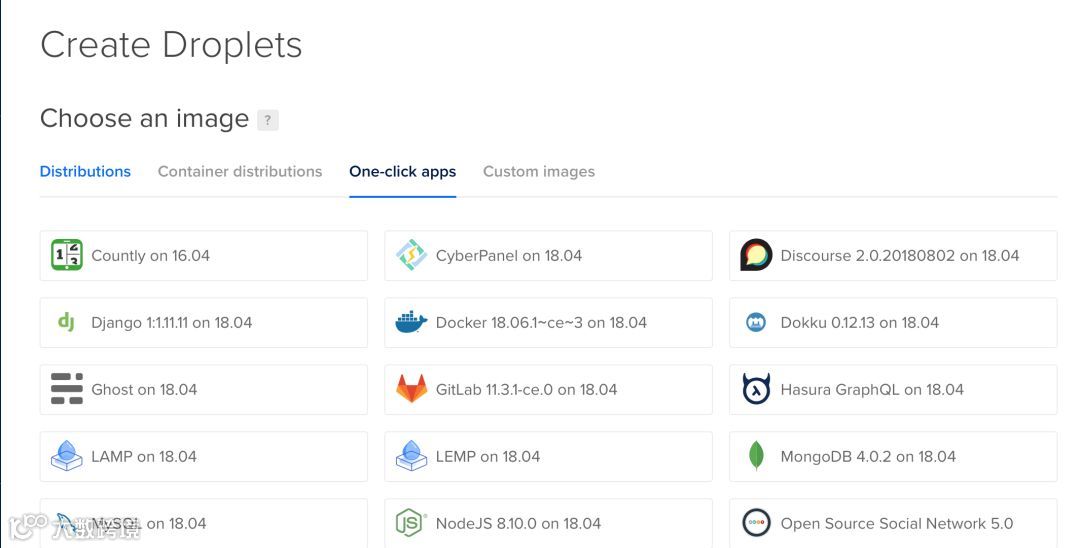Click the CyberPanel logo icon

(x=411, y=255)
